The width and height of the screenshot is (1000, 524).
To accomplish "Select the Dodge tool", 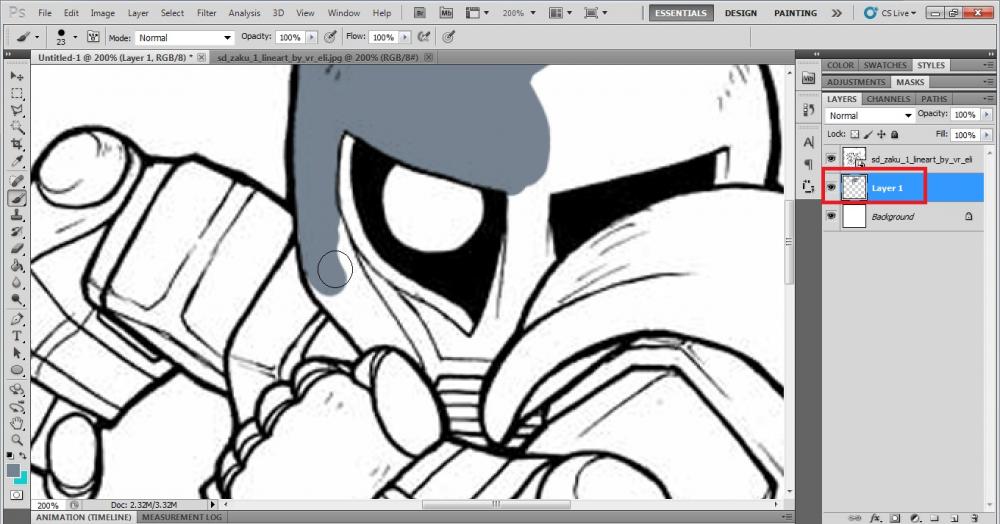I will click(17, 300).
